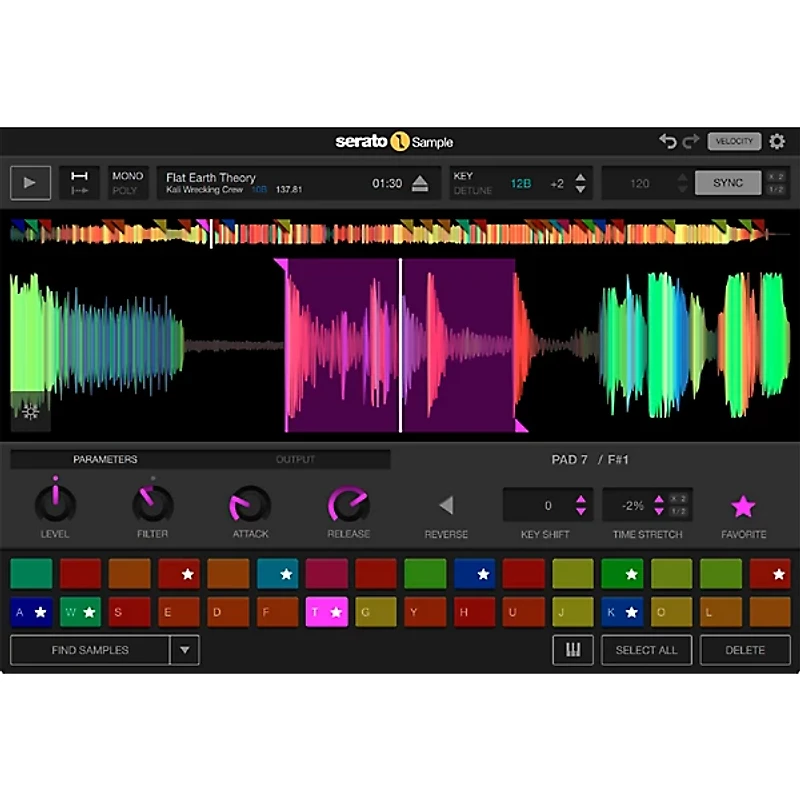Increase the Key Shift value stepper
800x800 pixels.
point(580,499)
